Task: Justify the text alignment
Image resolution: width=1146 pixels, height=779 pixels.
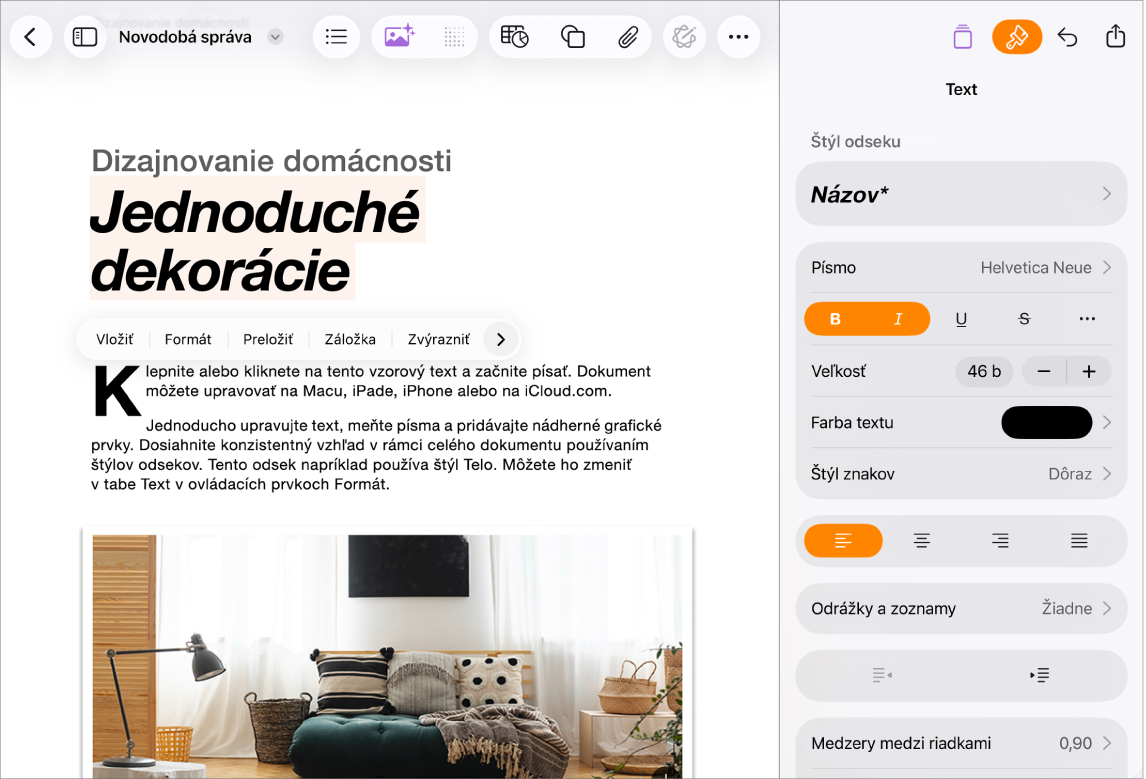Action: pyautogui.click(x=1079, y=541)
